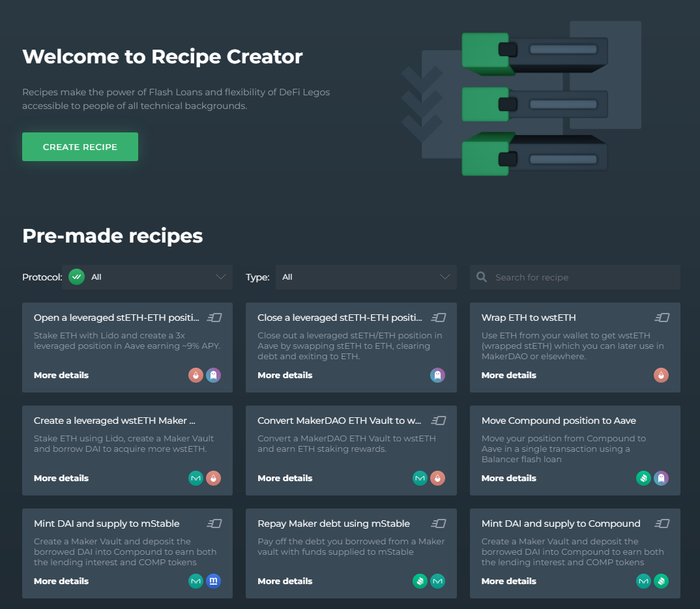Focus the Search for recipe field

click(x=575, y=277)
